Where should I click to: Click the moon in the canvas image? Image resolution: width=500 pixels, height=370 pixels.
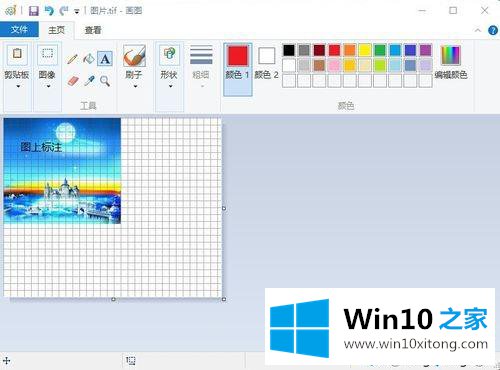[65, 132]
